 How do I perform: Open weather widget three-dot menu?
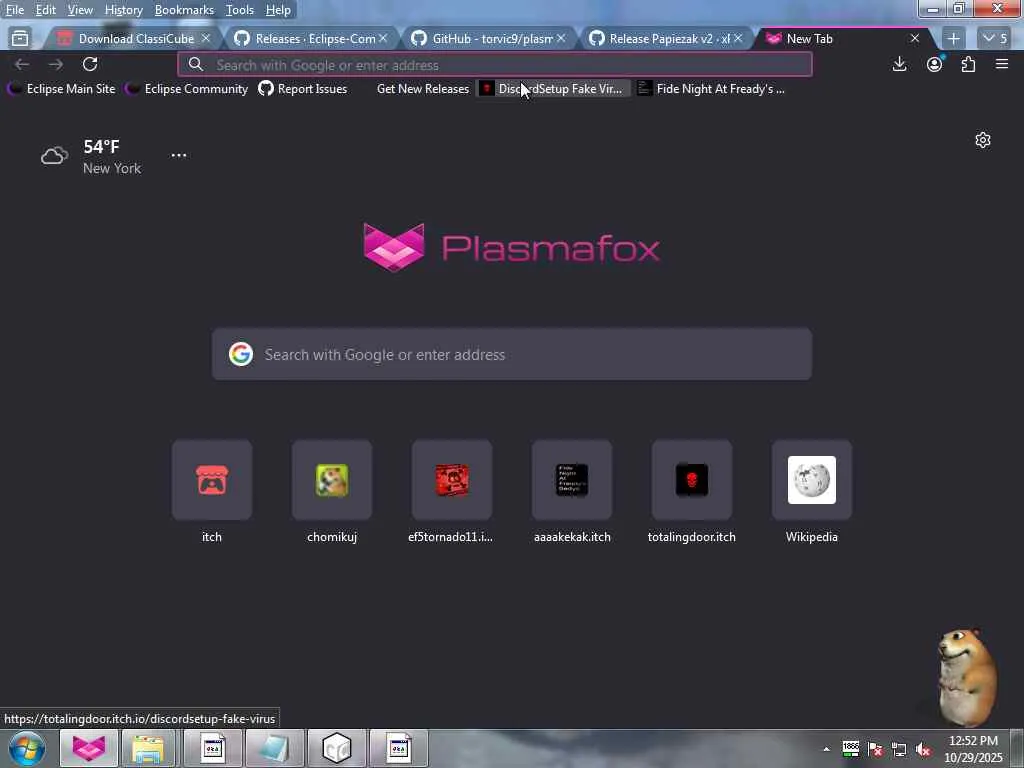[178, 155]
